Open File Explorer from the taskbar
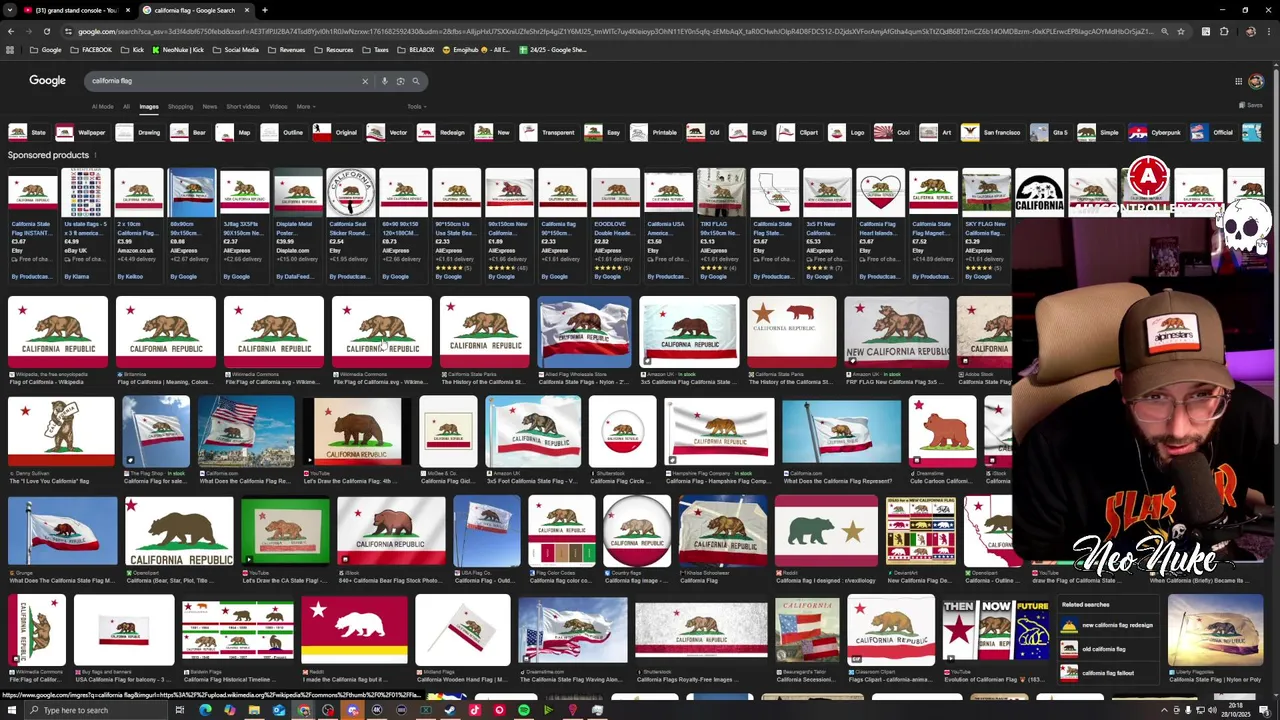The image size is (1280, 720). point(254,710)
